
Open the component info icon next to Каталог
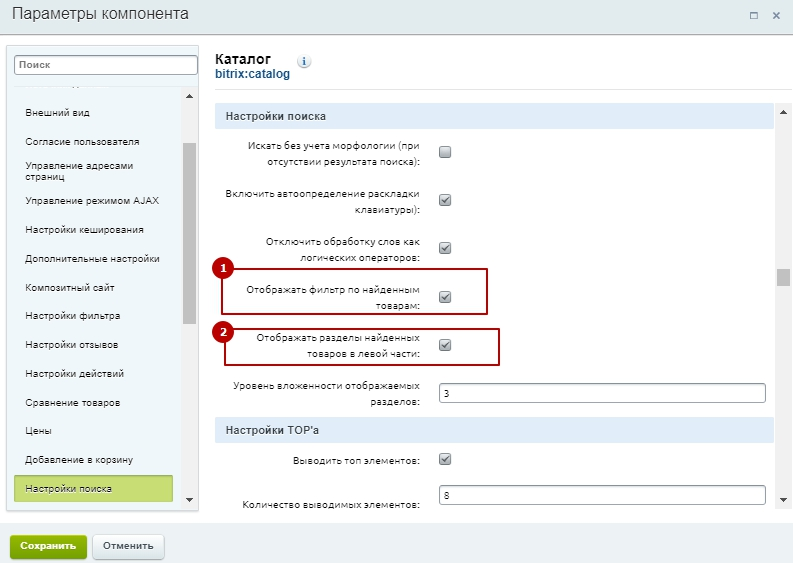pos(304,61)
